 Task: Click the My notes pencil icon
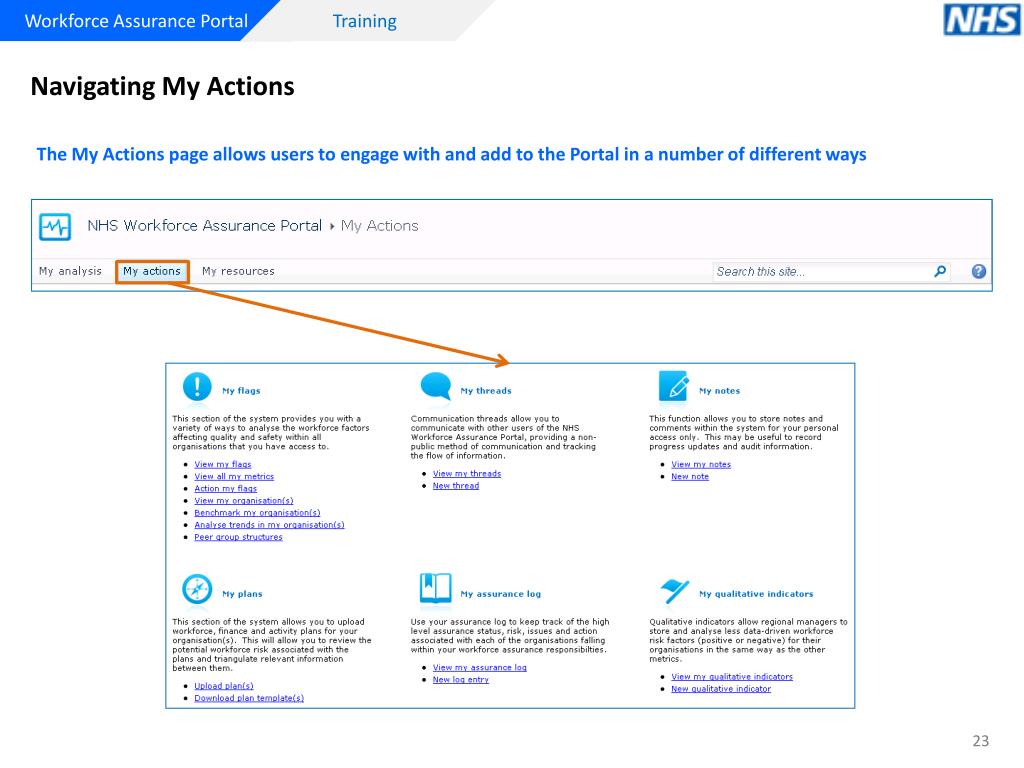tap(673, 386)
